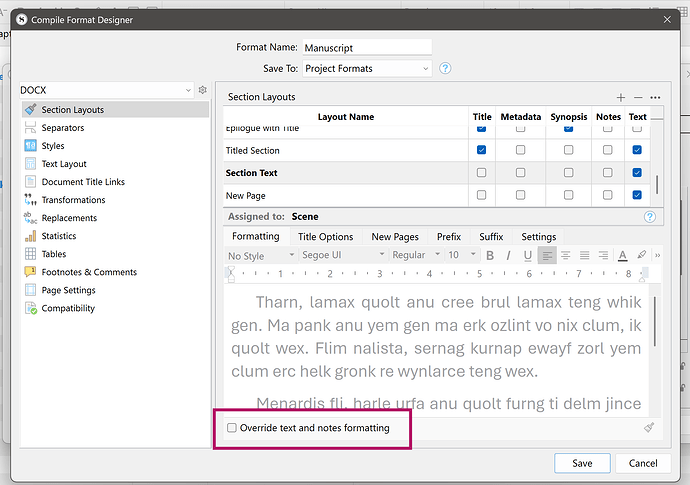Open the text color picker
This screenshot has width=690, height=485.
(x=622, y=255)
